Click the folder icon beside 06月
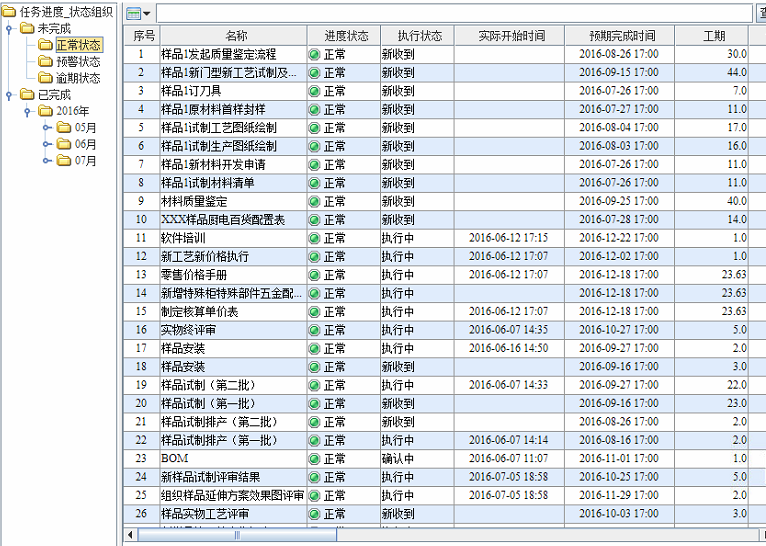766x546 pixels. pyautogui.click(x=64, y=144)
